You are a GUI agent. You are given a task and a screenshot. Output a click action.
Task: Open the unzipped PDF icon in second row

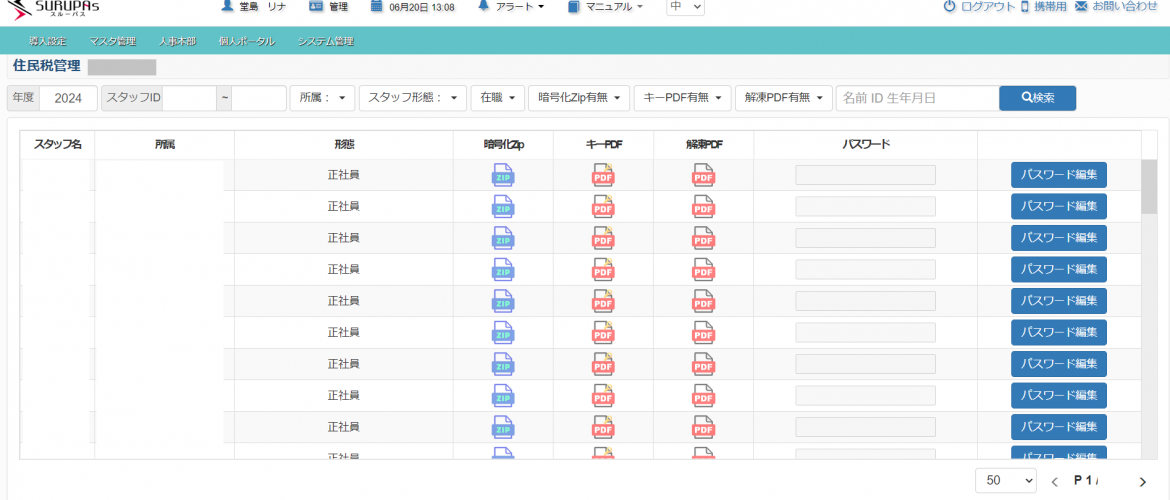click(704, 207)
